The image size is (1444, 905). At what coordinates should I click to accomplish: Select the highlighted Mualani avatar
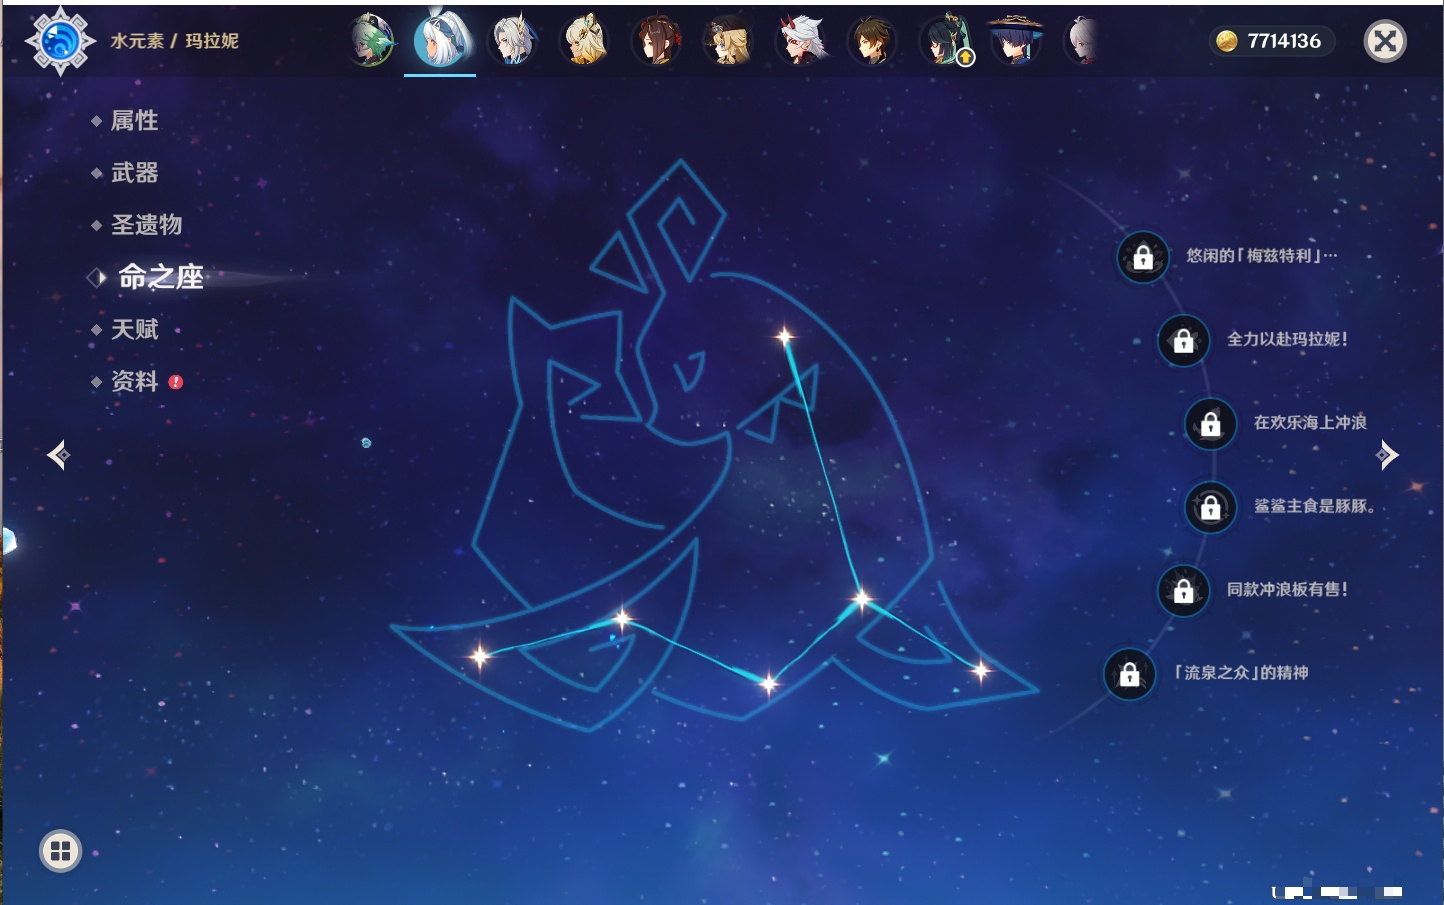[x=441, y=40]
